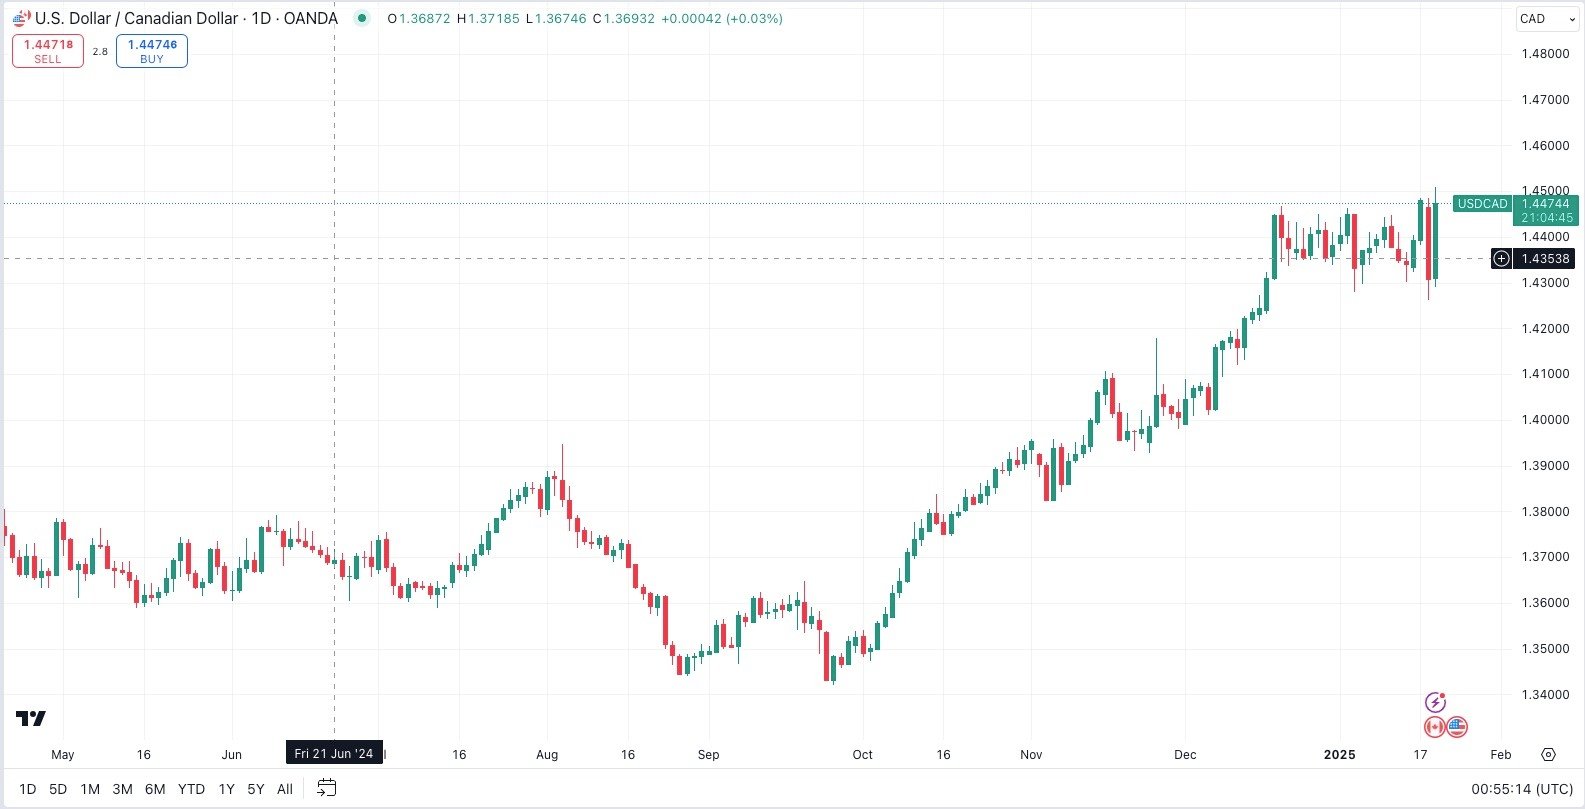The width and height of the screenshot is (1585, 809).
Task: Click the 1.42000 price axis label
Action: [x=1545, y=329]
